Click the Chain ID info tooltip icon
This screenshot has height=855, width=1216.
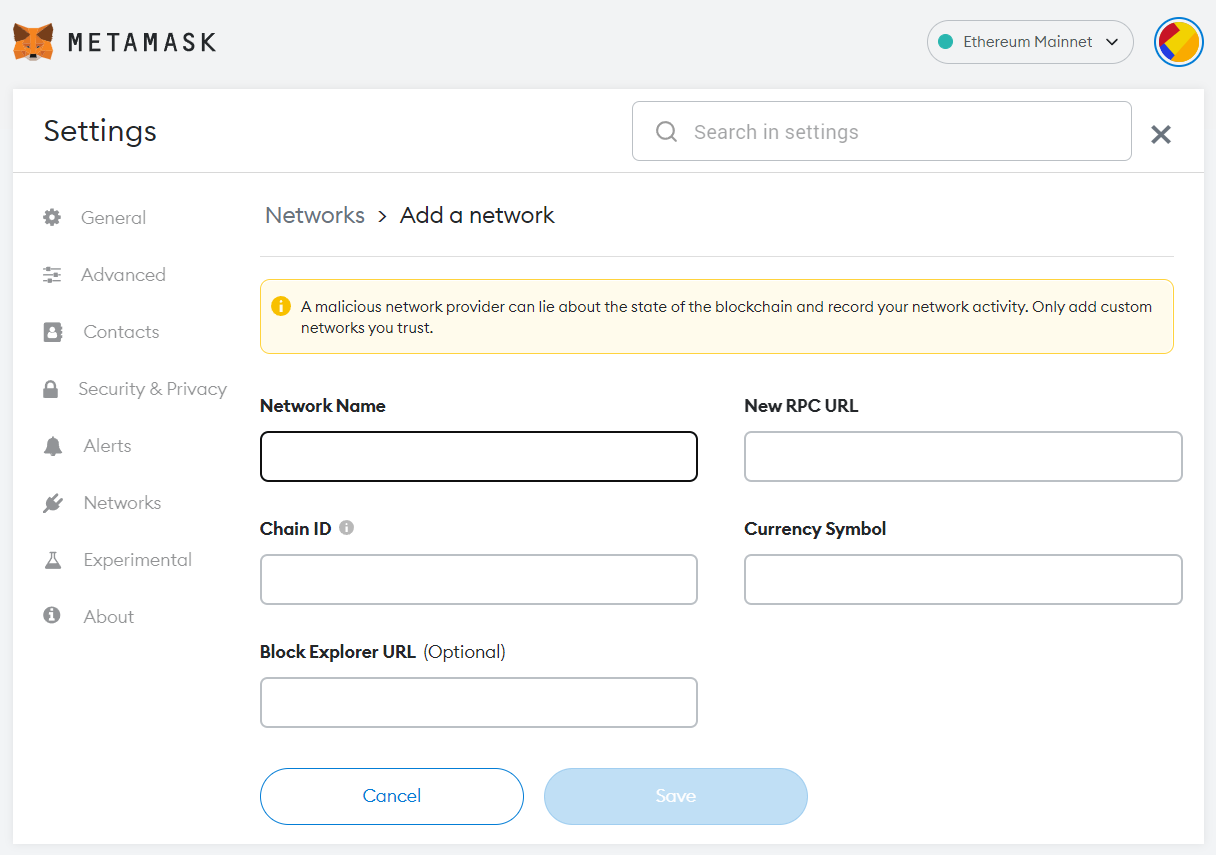pyautogui.click(x=347, y=527)
